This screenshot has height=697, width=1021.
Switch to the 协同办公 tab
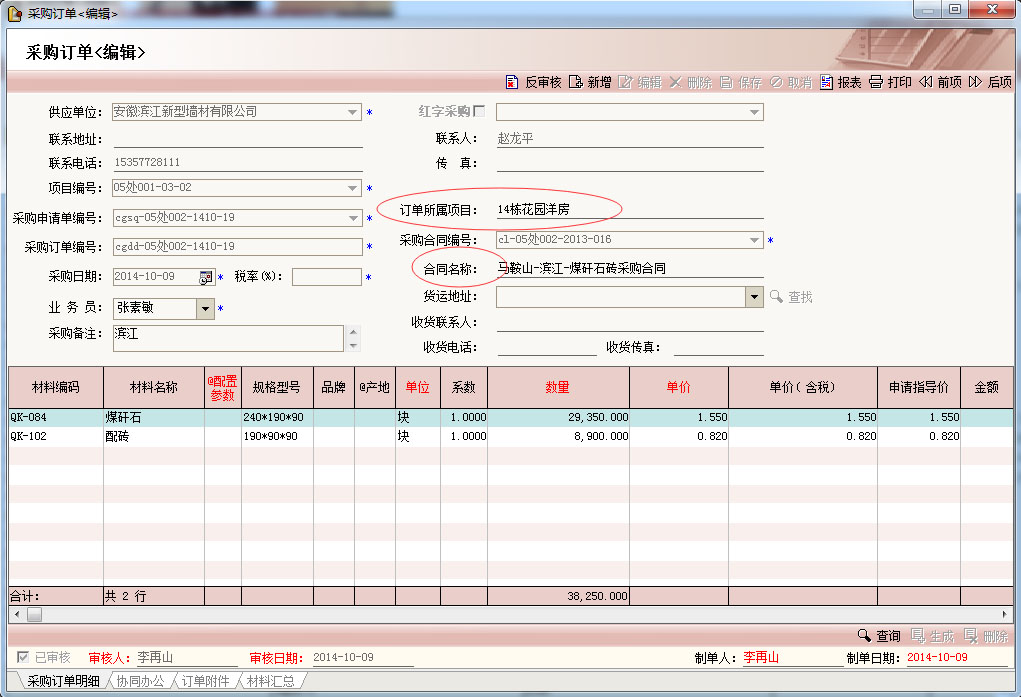tap(141, 681)
